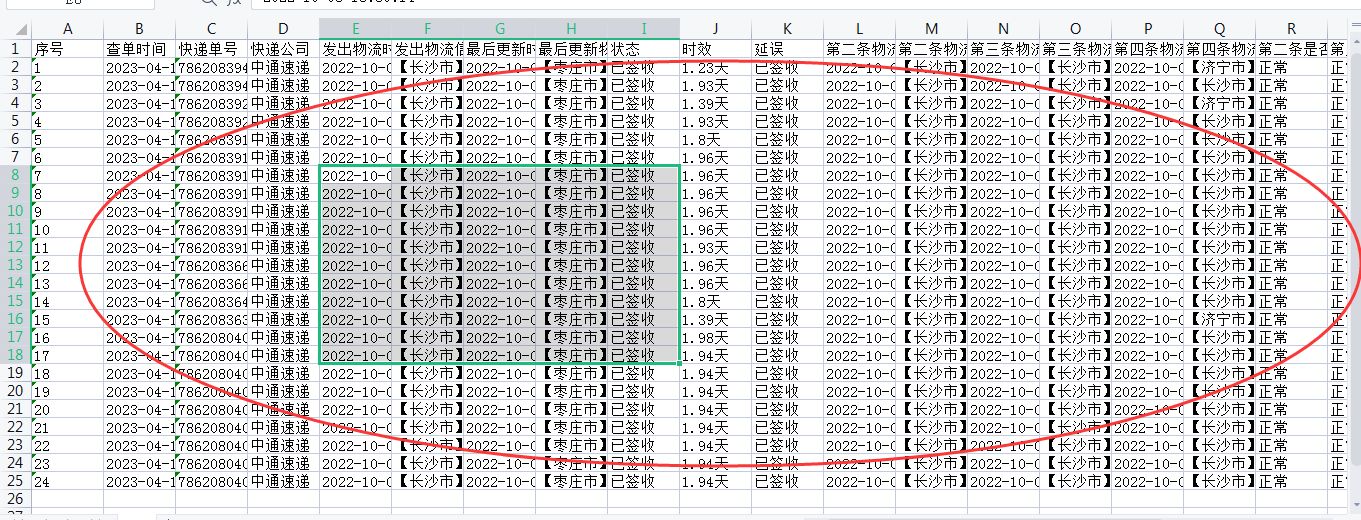Select row 8 header number

point(16,175)
